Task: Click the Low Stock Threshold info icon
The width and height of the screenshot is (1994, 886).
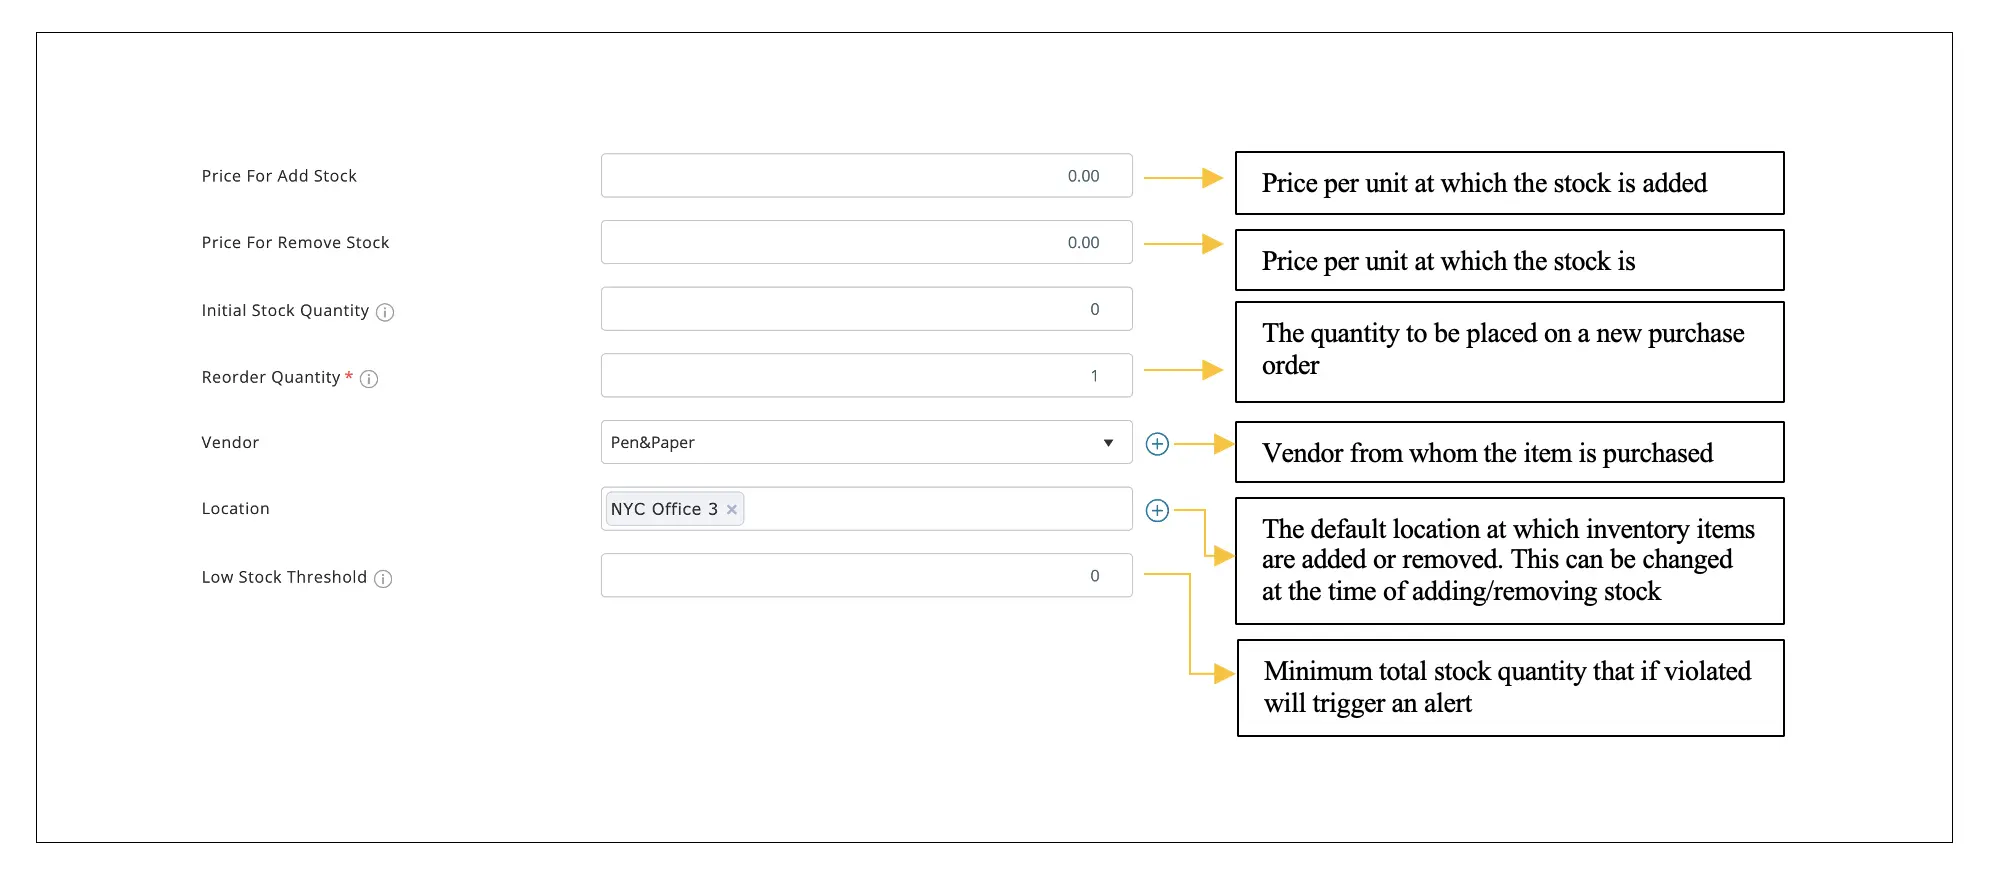Action: coord(383,579)
